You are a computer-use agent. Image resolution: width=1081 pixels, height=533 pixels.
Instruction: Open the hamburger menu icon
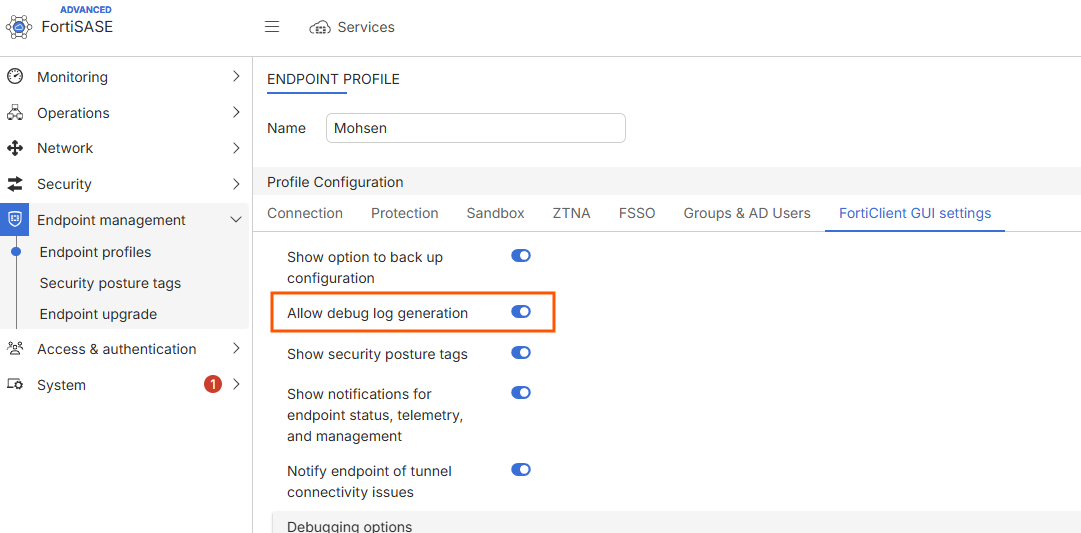[x=272, y=27]
